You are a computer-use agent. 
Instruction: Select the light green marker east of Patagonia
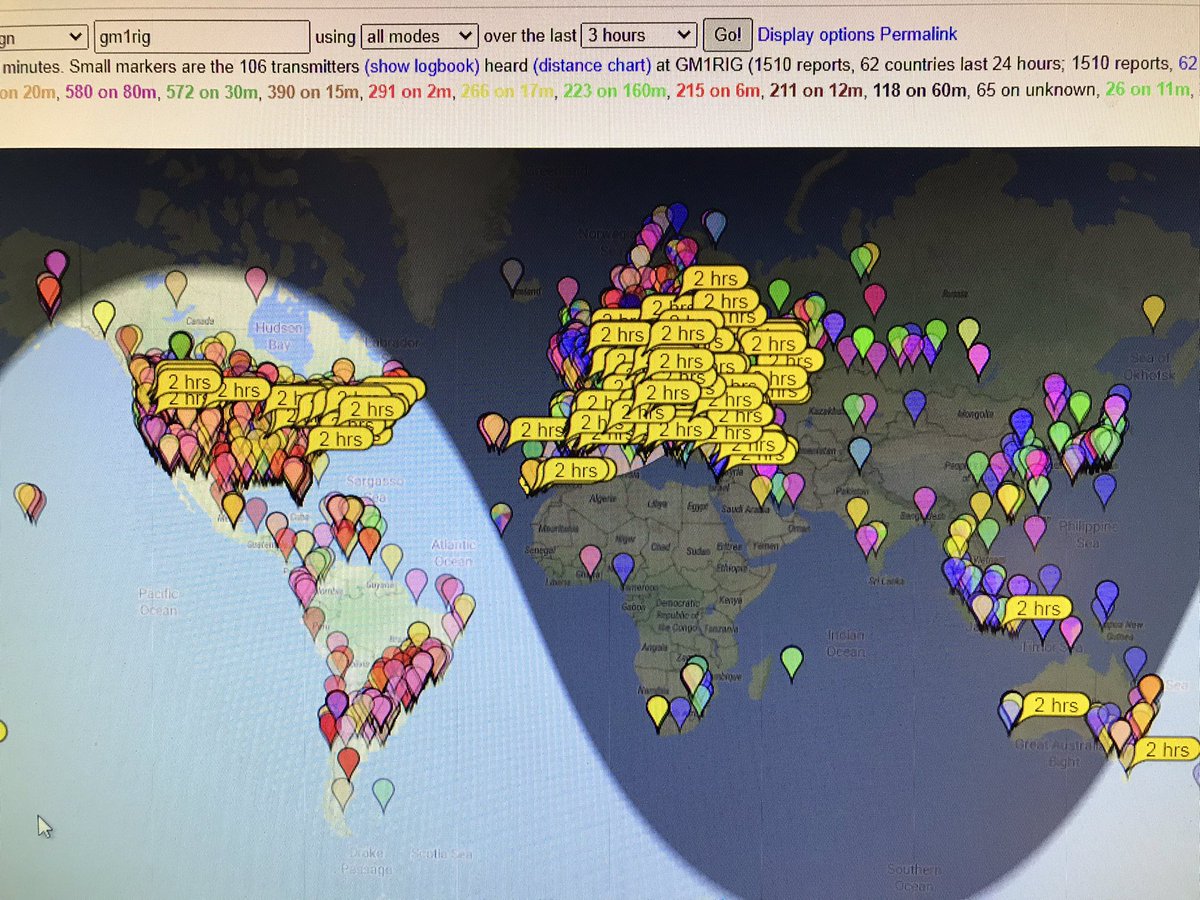pyautogui.click(x=384, y=794)
